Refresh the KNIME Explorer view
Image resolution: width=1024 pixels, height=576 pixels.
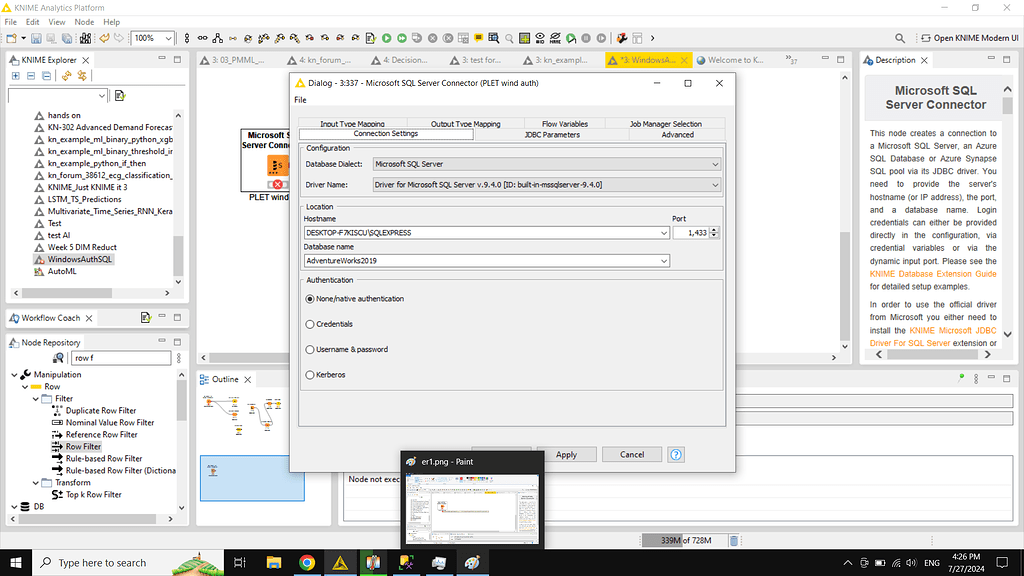pos(66,76)
